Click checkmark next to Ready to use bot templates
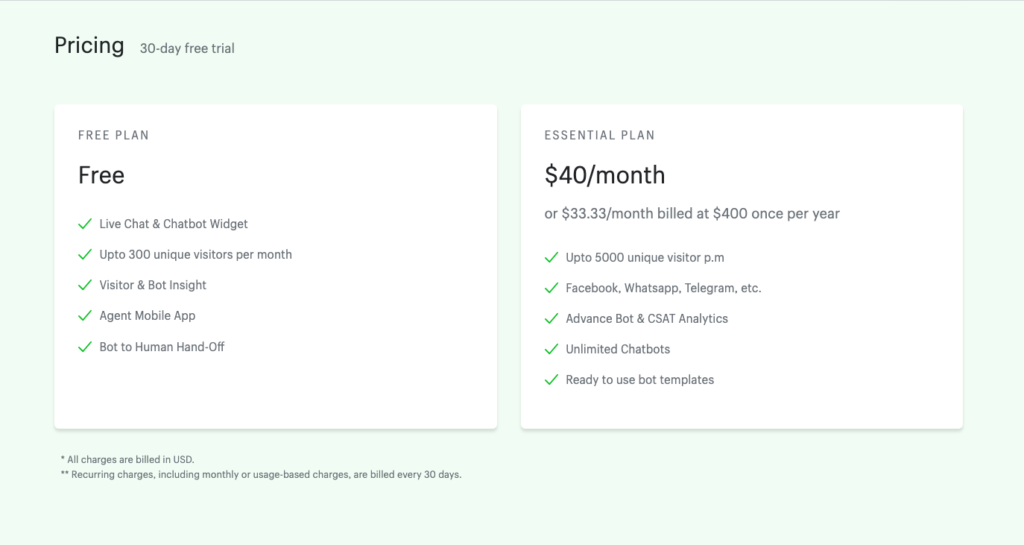This screenshot has width=1024, height=545. click(551, 380)
